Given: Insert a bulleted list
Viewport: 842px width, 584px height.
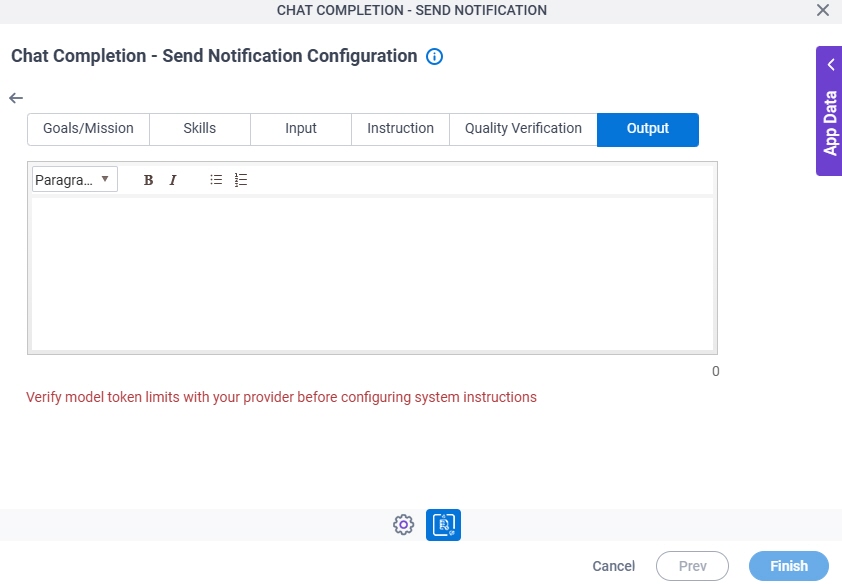Looking at the screenshot, I should (216, 180).
